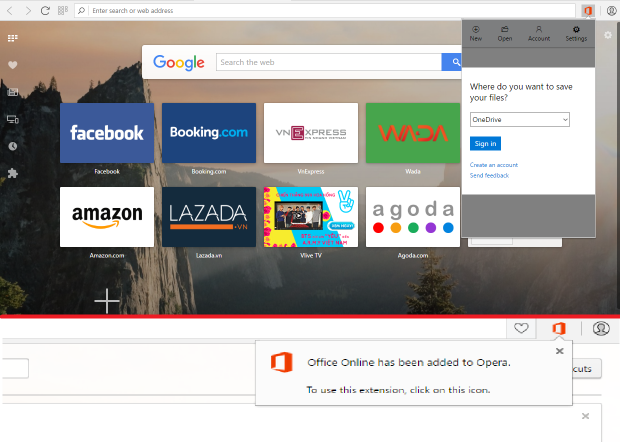The height and width of the screenshot is (442, 620).
Task: Click the blue Sign in button
Action: [x=484, y=144]
